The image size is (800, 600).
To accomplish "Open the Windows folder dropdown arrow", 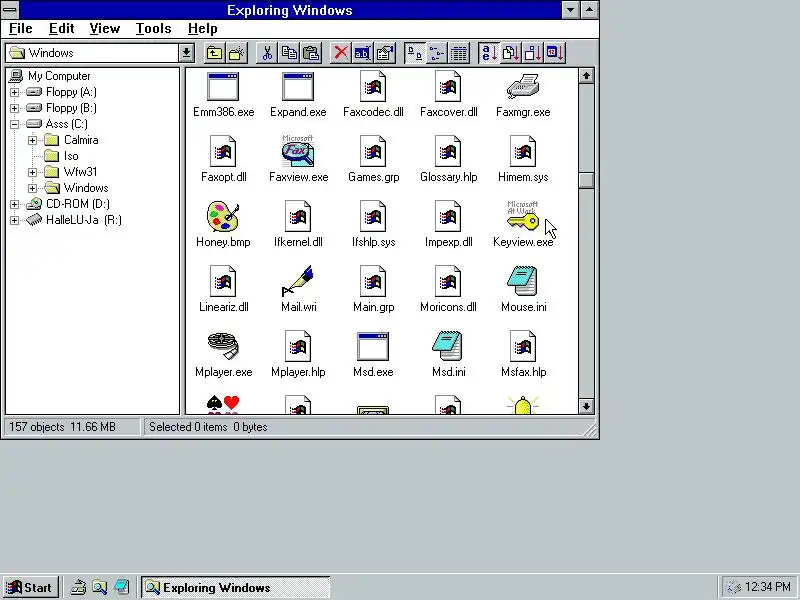I will coord(186,53).
